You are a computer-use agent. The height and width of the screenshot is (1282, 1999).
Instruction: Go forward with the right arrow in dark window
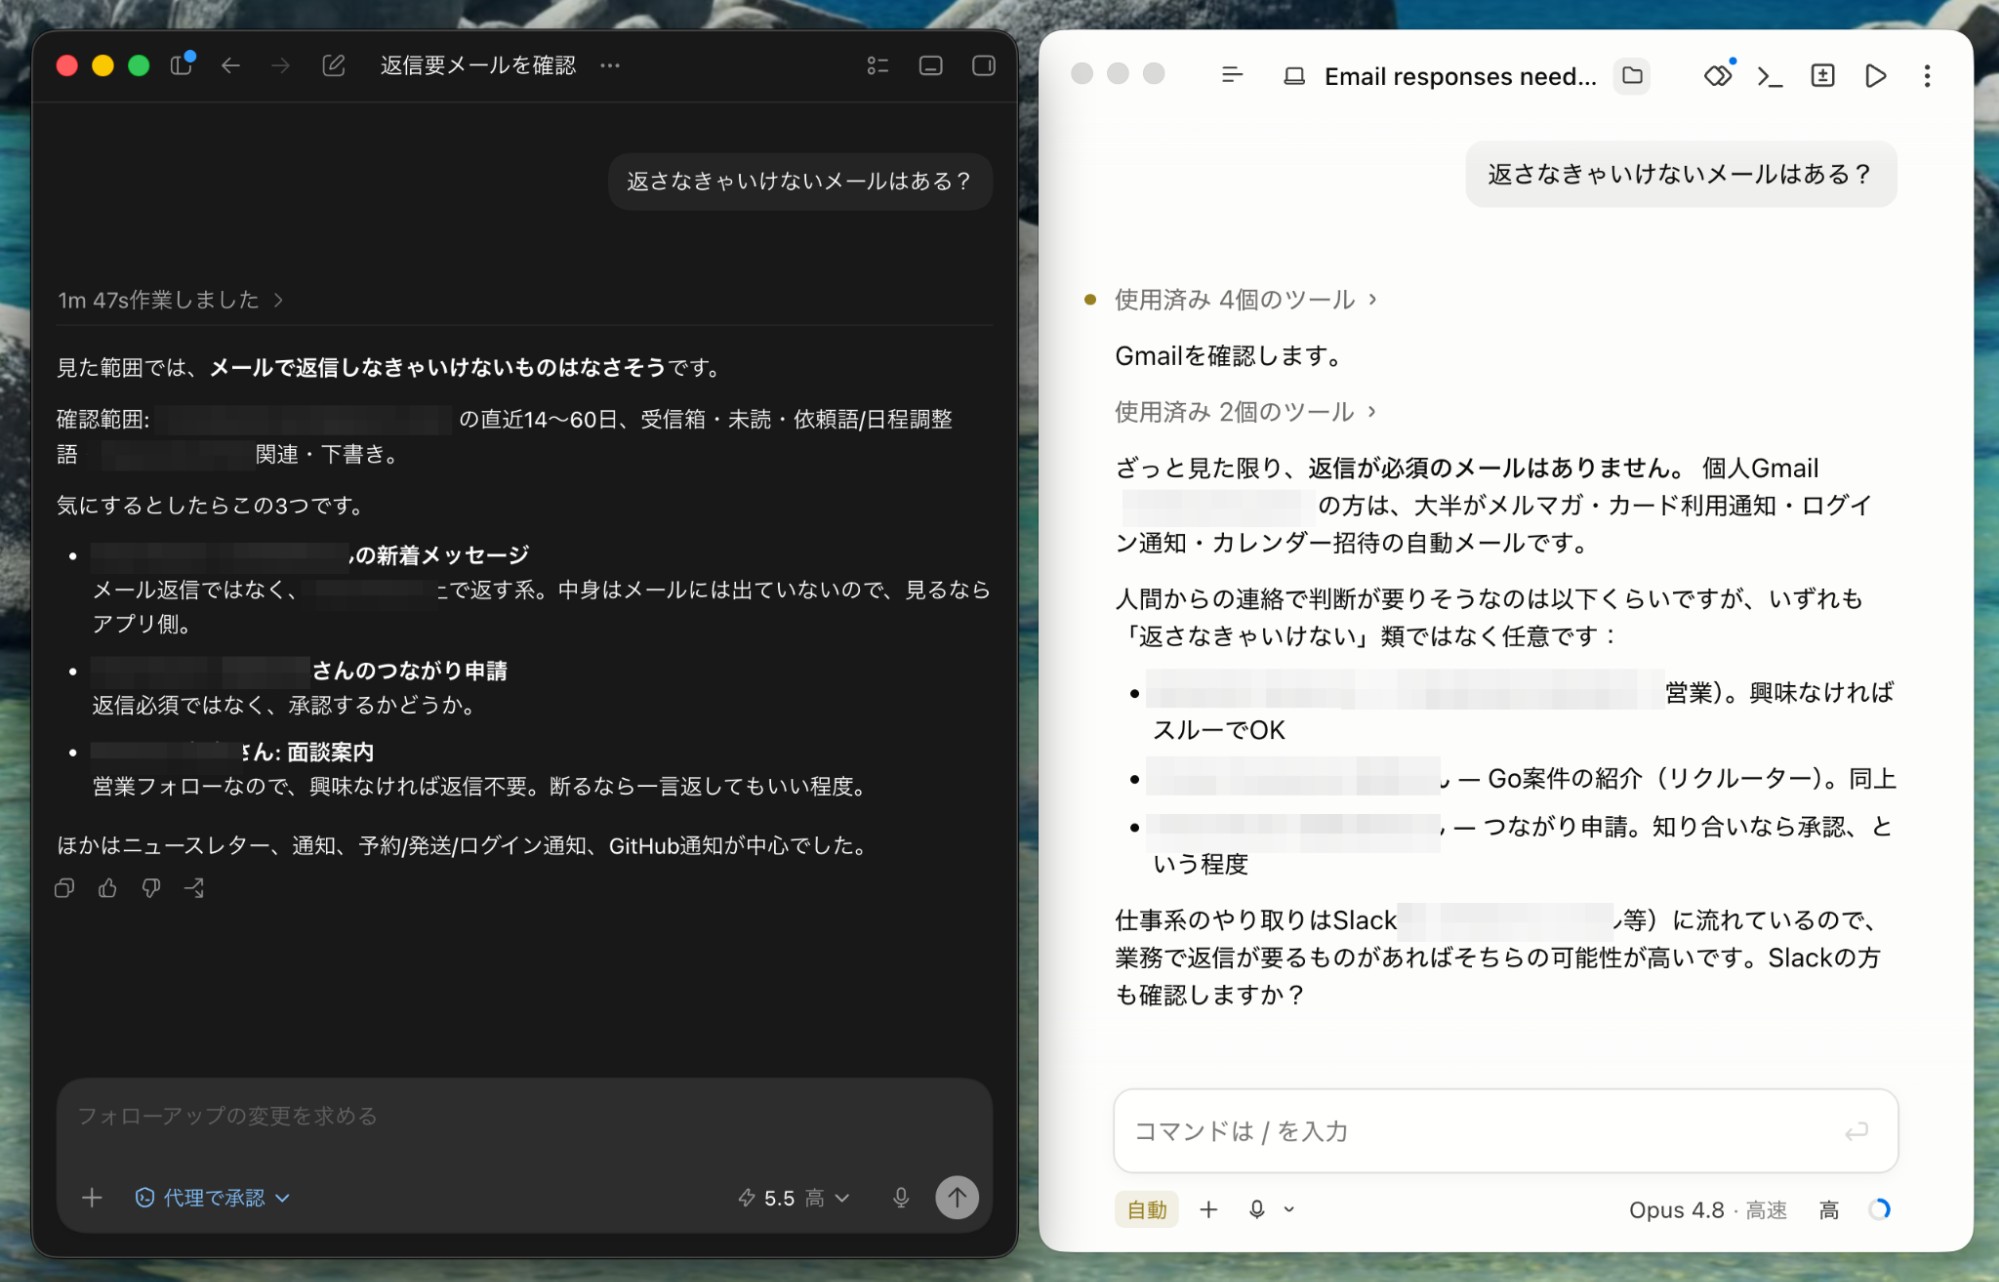[x=281, y=65]
